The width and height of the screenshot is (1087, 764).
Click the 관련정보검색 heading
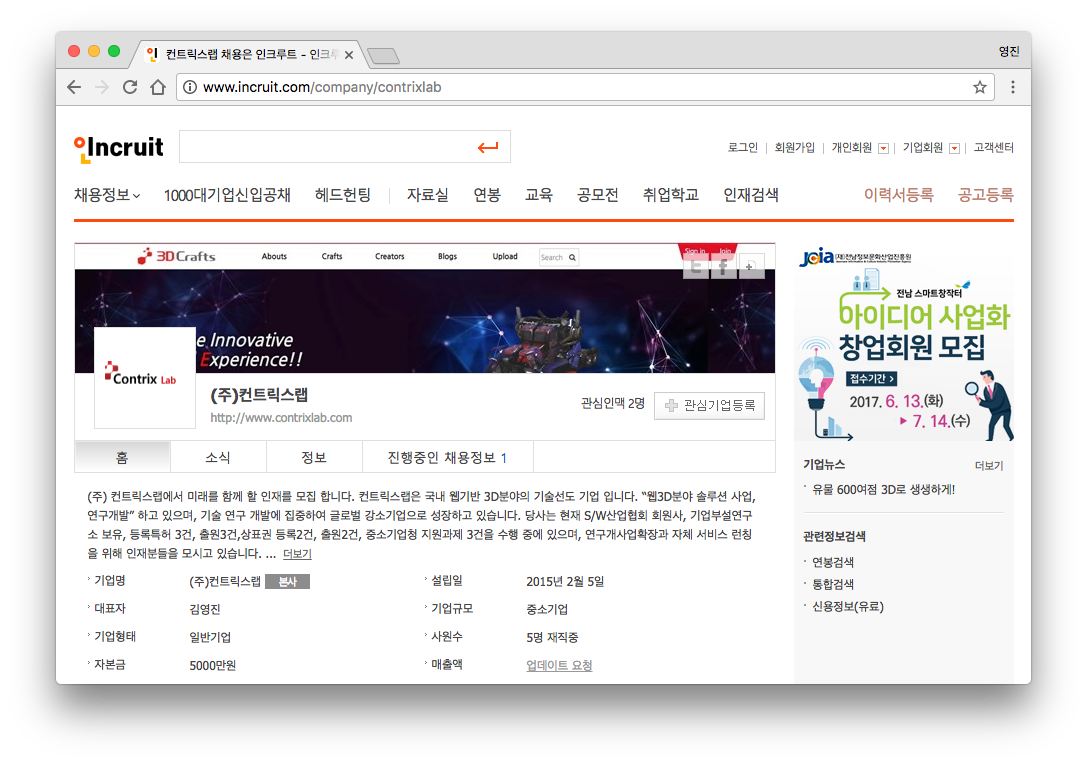(834, 537)
